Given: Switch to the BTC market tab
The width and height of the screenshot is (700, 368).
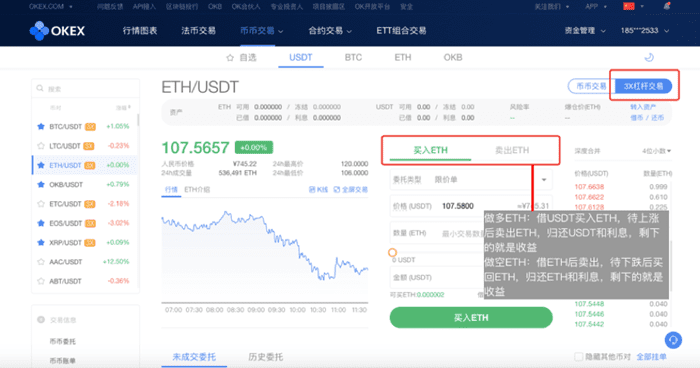Looking at the screenshot, I should 353,58.
